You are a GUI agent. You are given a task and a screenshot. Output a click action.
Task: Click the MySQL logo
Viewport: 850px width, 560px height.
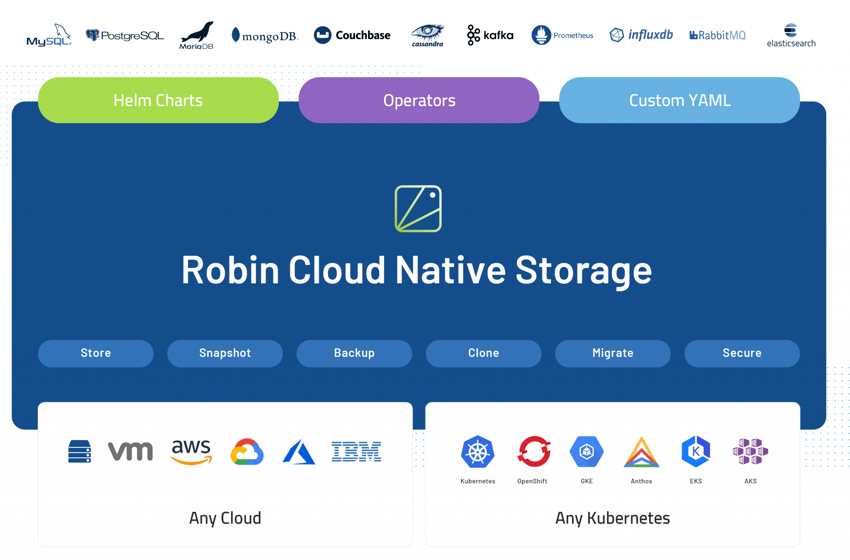(x=49, y=36)
